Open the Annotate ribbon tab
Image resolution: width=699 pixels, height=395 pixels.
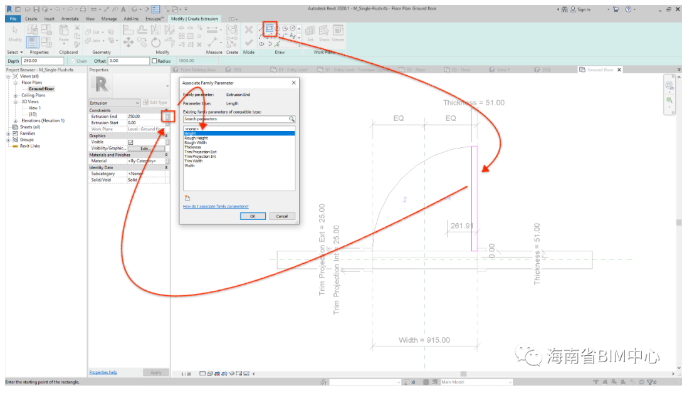[x=70, y=19]
